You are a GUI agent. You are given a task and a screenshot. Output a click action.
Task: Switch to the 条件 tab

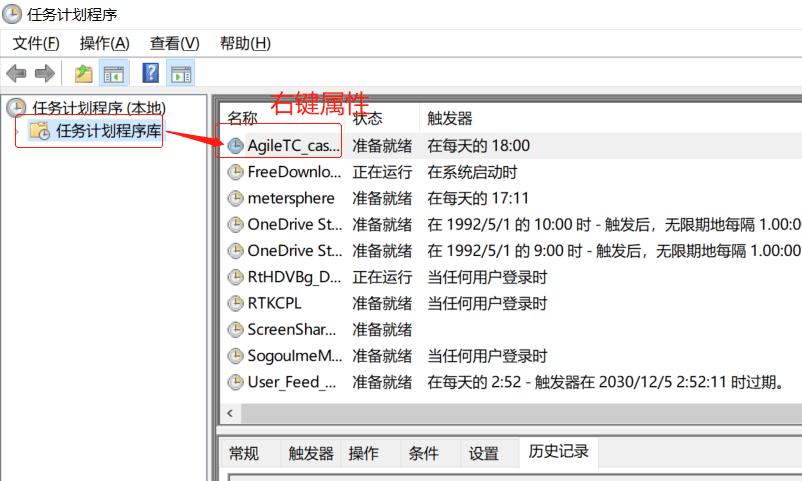click(x=424, y=453)
